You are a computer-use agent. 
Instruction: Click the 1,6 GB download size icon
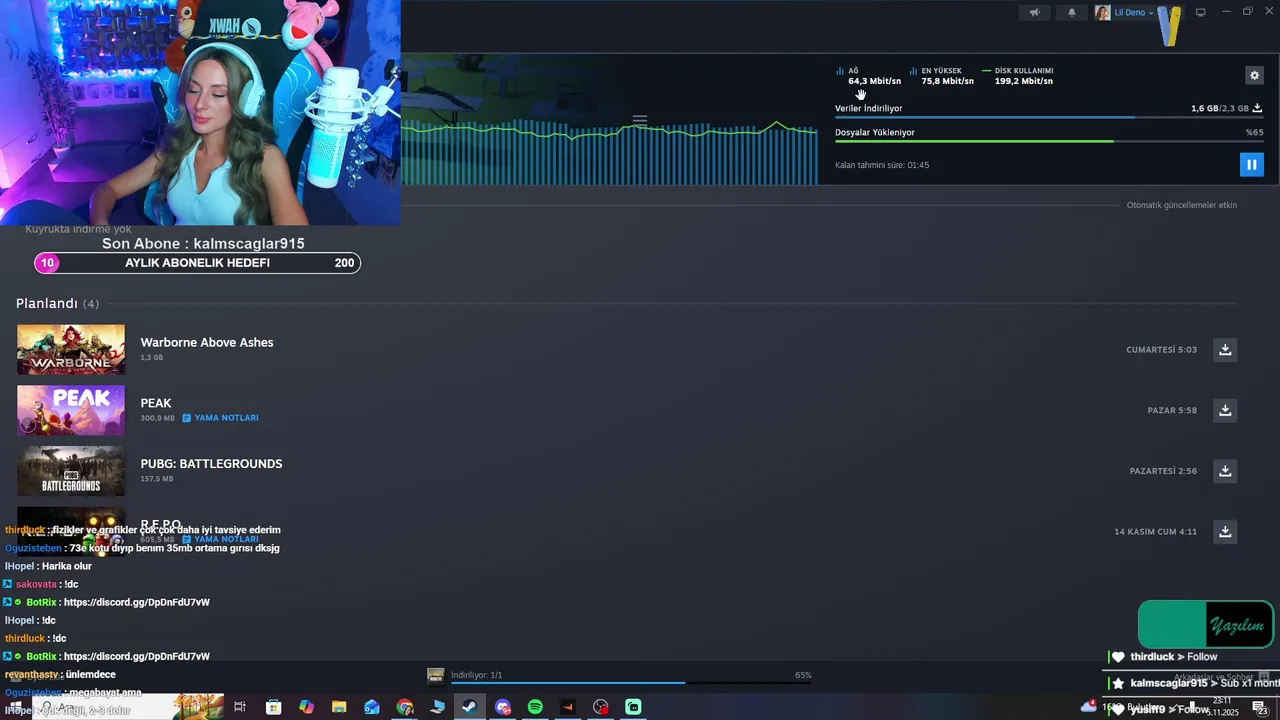click(x=1257, y=108)
